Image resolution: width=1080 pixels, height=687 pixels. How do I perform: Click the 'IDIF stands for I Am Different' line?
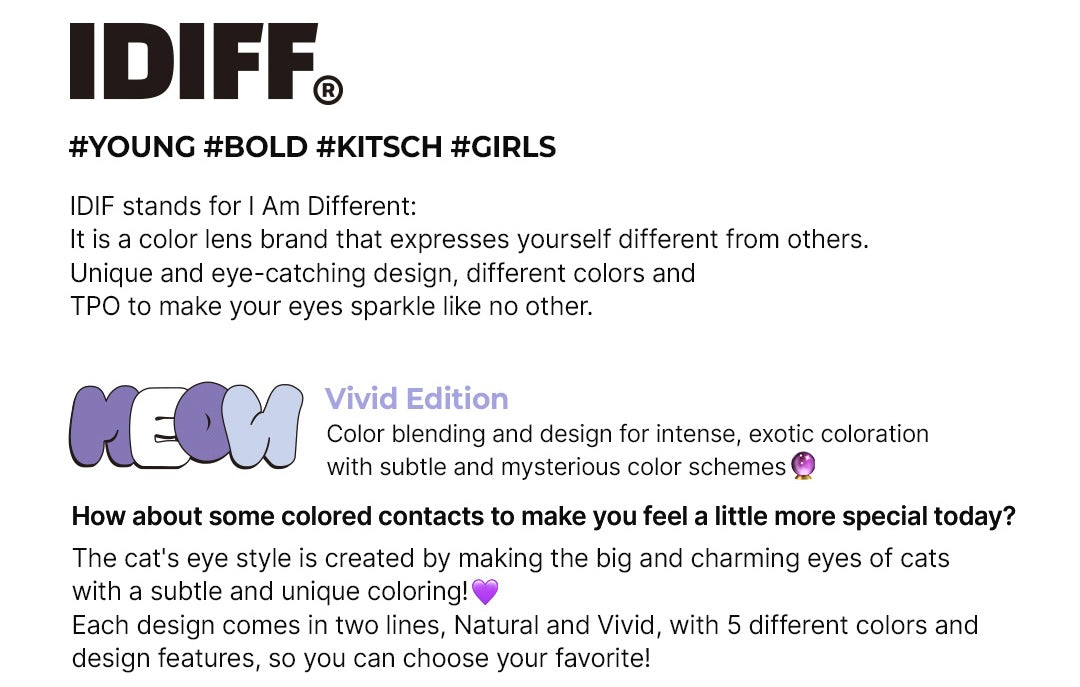243,206
